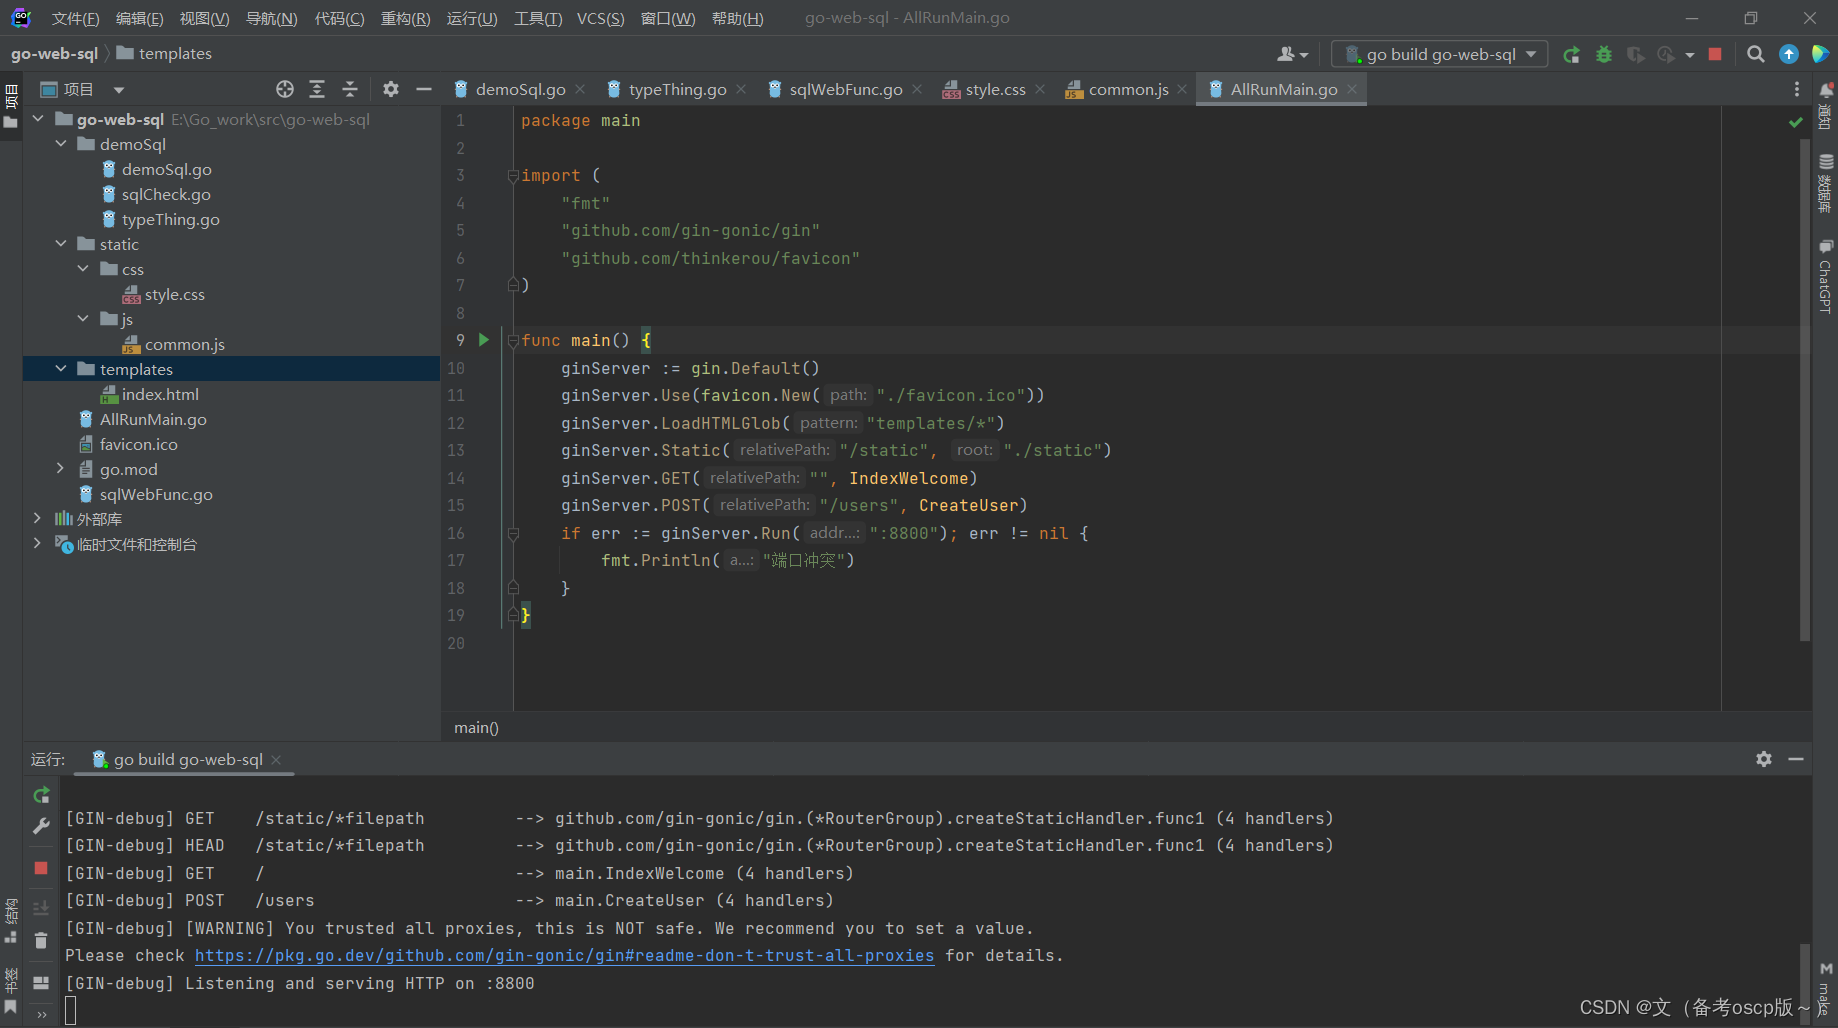The height and width of the screenshot is (1028, 1838).
Task: Start debugging with the bug icon
Action: coord(1604,54)
